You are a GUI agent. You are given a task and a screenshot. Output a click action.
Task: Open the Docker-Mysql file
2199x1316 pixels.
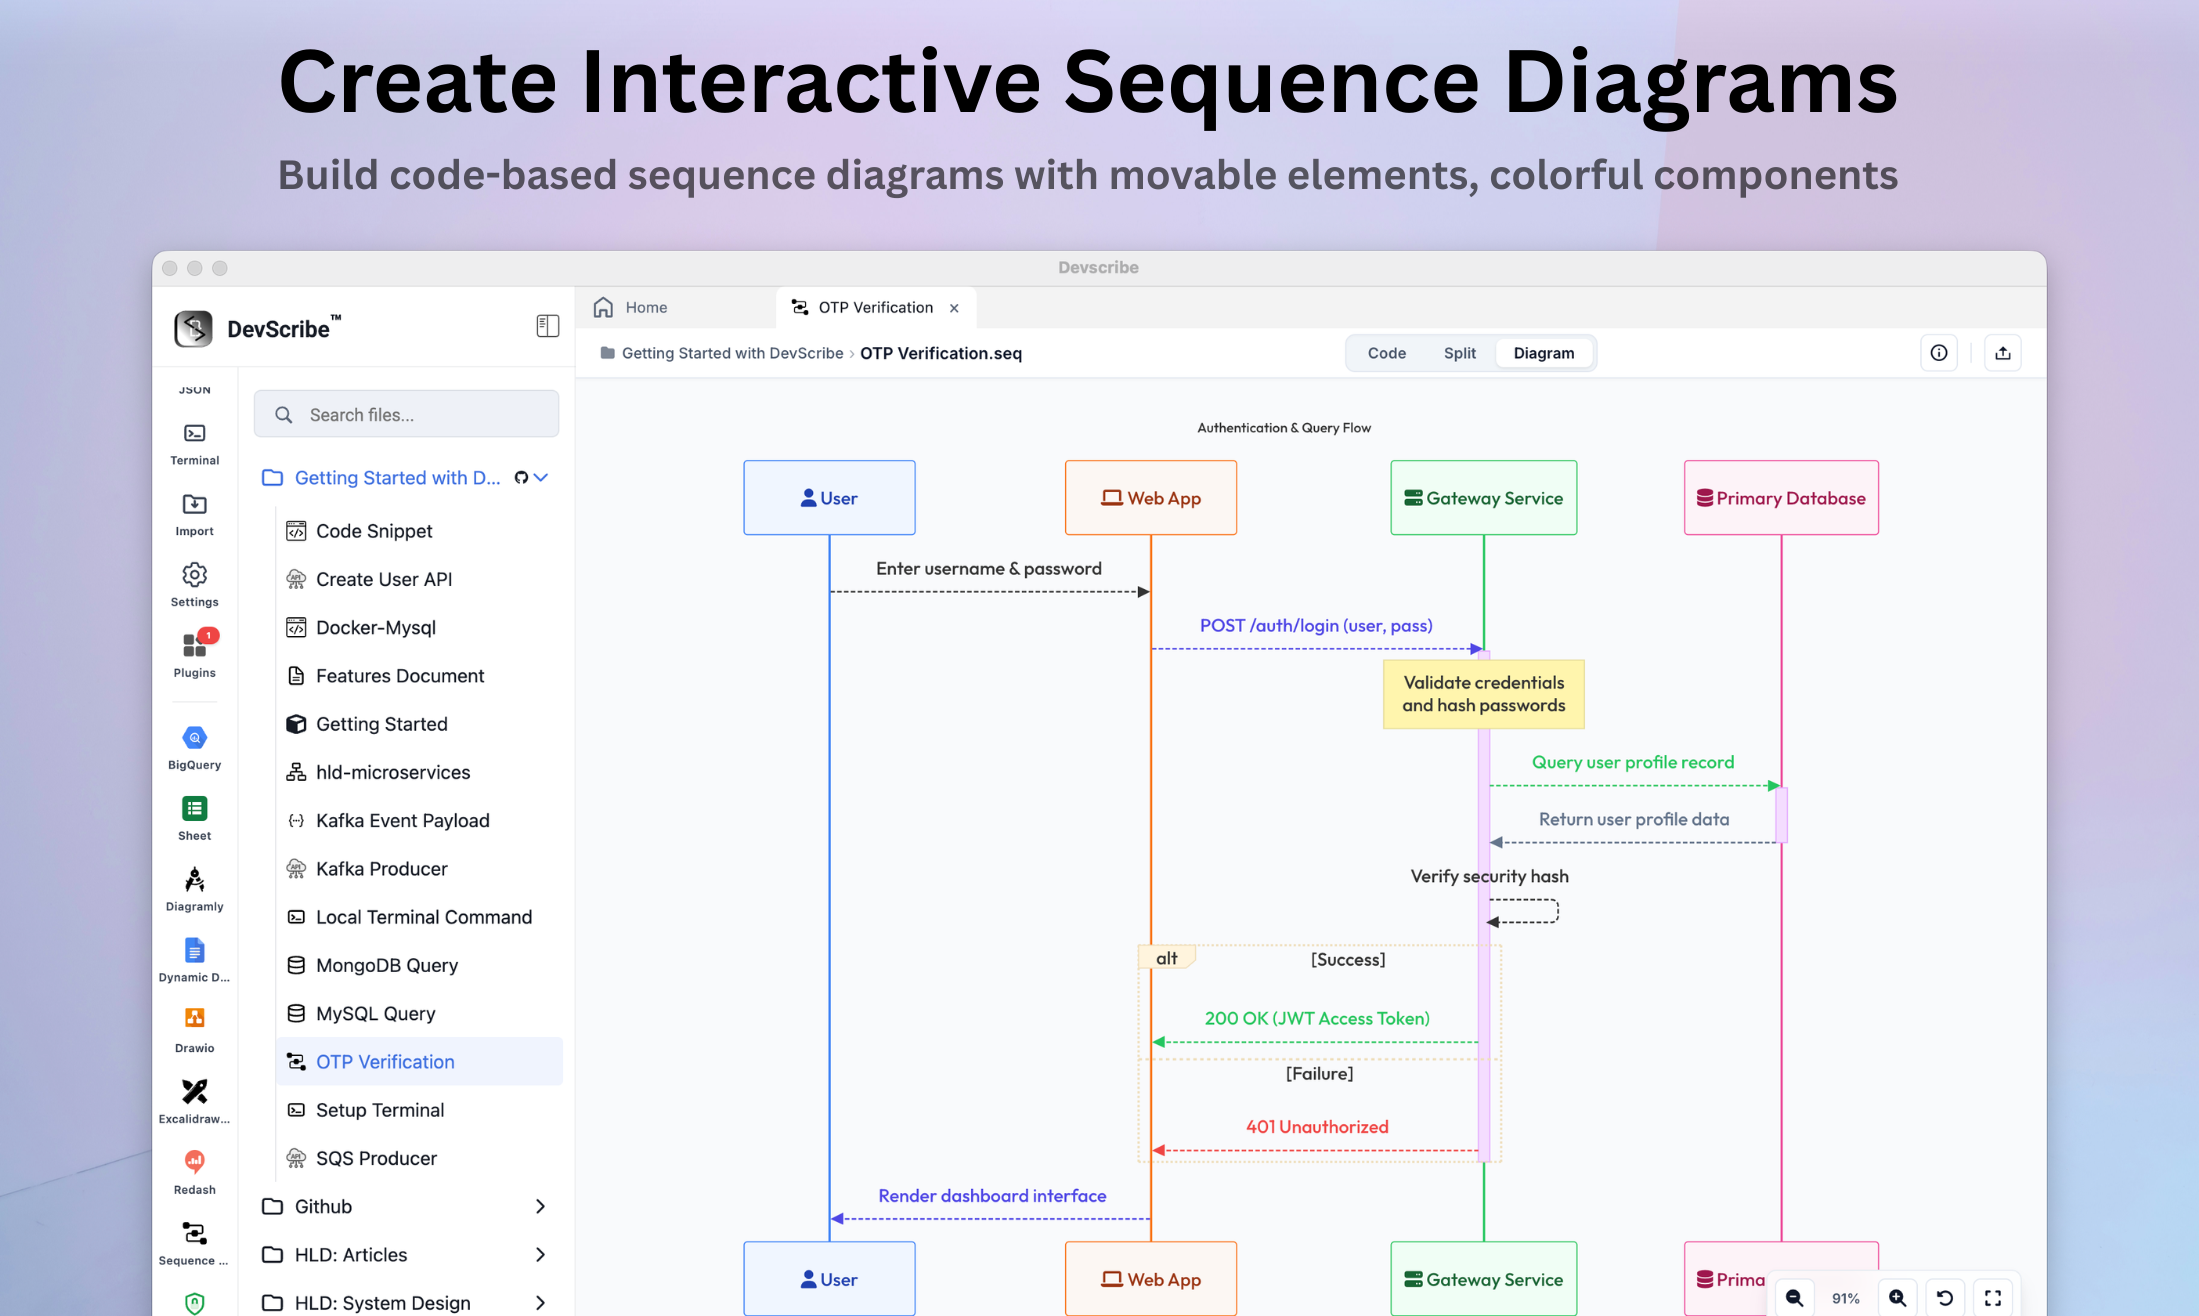click(419, 628)
